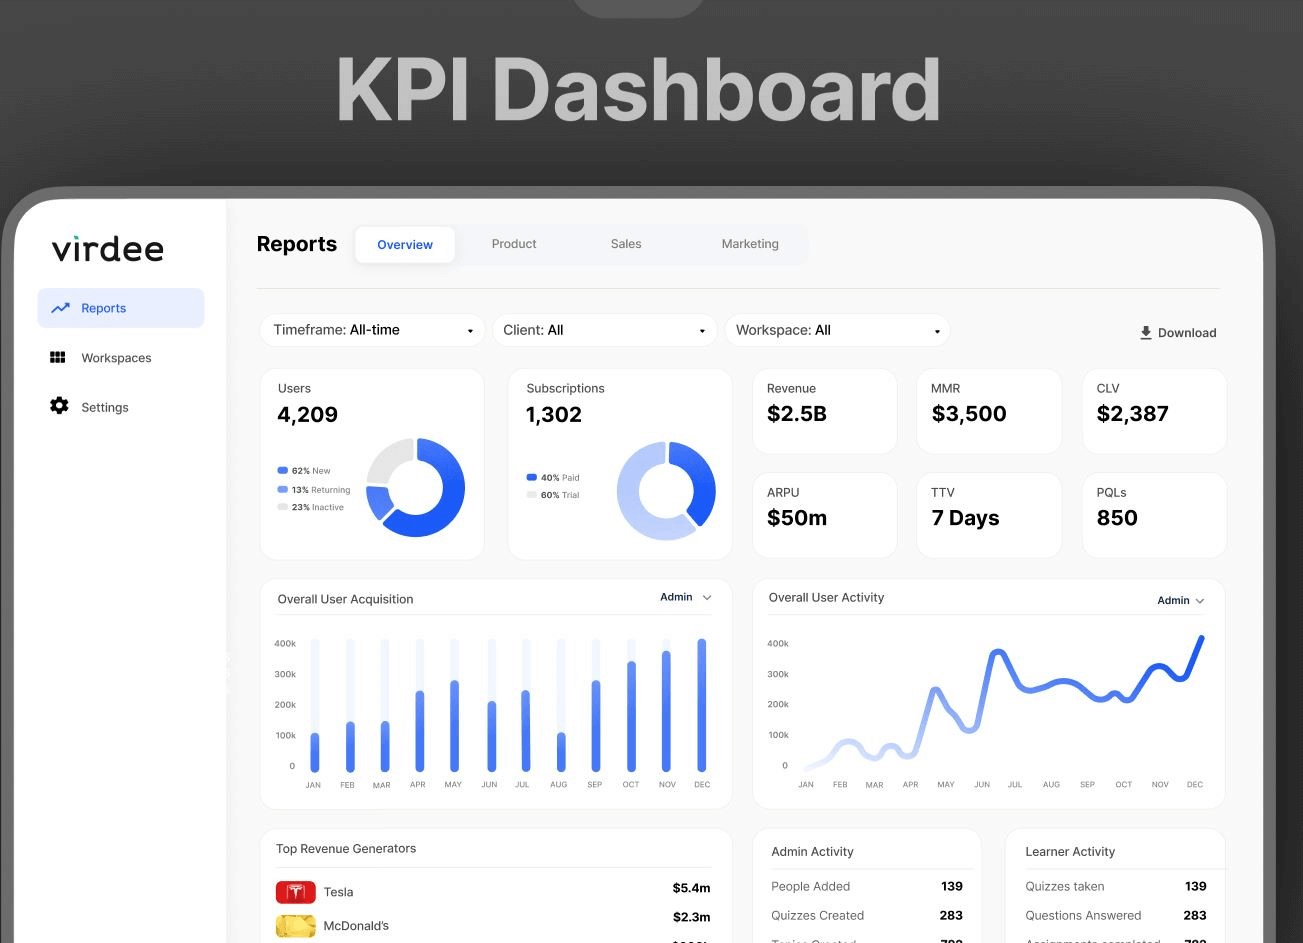The image size is (1303, 943).
Task: Click the Overall User Acquisition title
Action: tap(345, 599)
